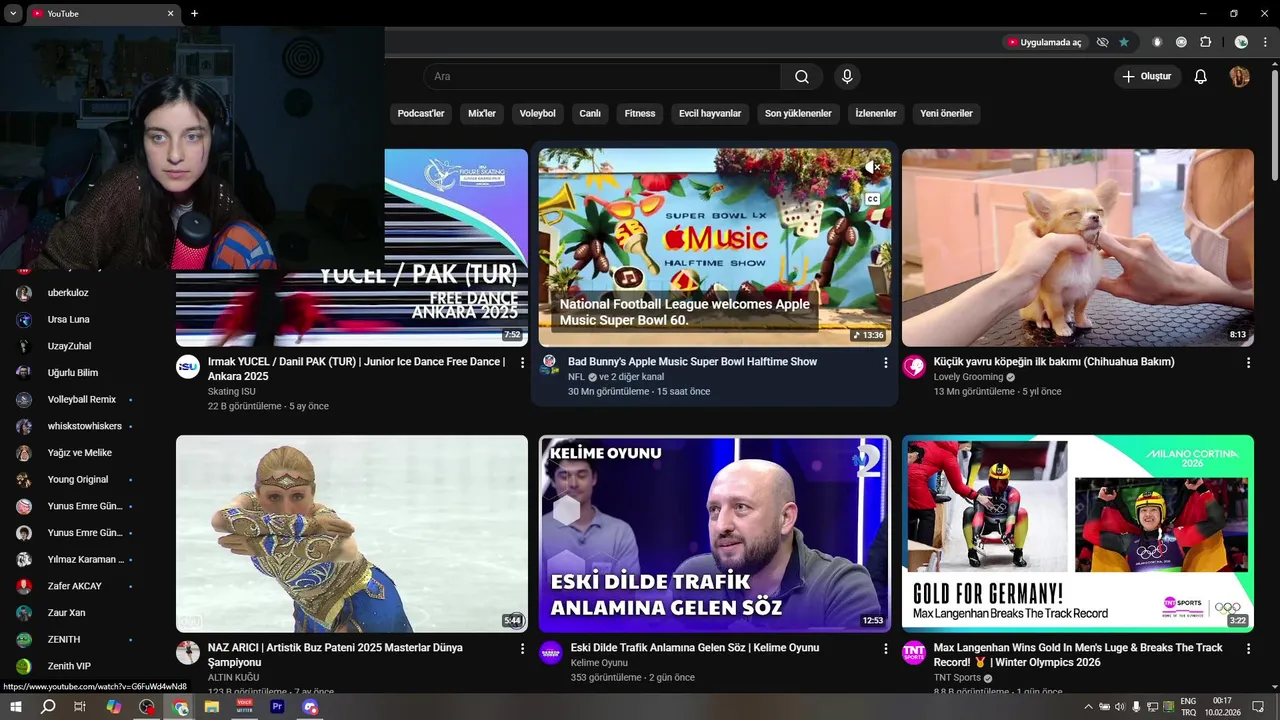Screen dimensions: 1280x720
Task: Select the Evcil hayvanlar filter chip
Action: click(x=710, y=114)
